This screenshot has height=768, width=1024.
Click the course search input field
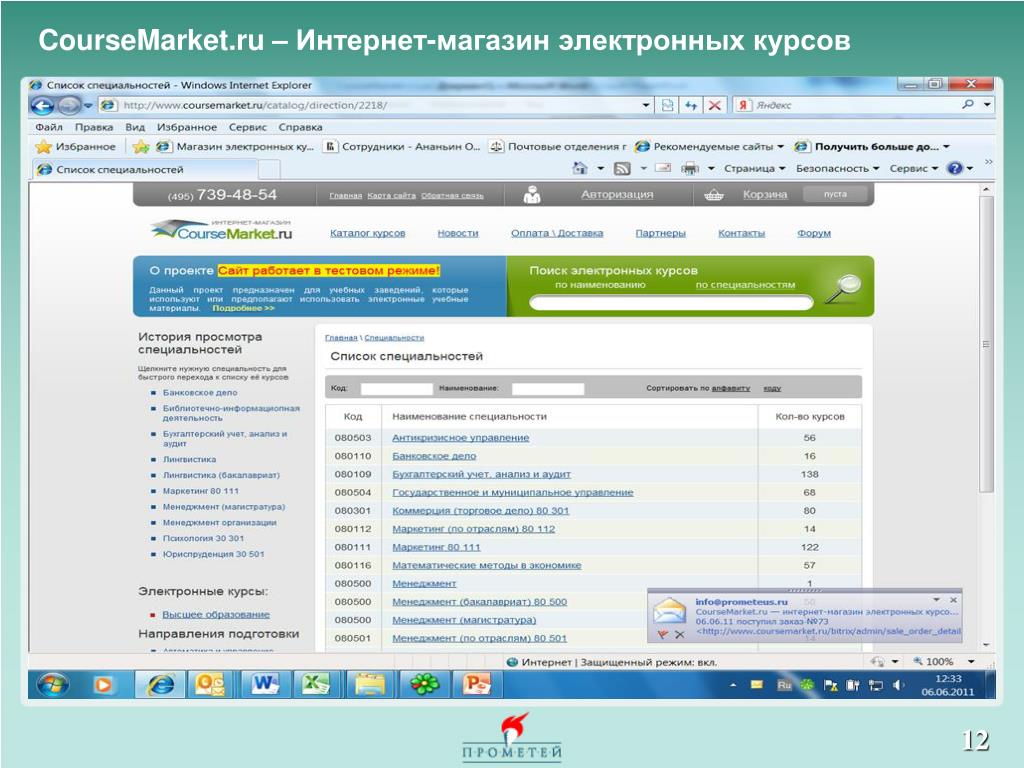671,302
